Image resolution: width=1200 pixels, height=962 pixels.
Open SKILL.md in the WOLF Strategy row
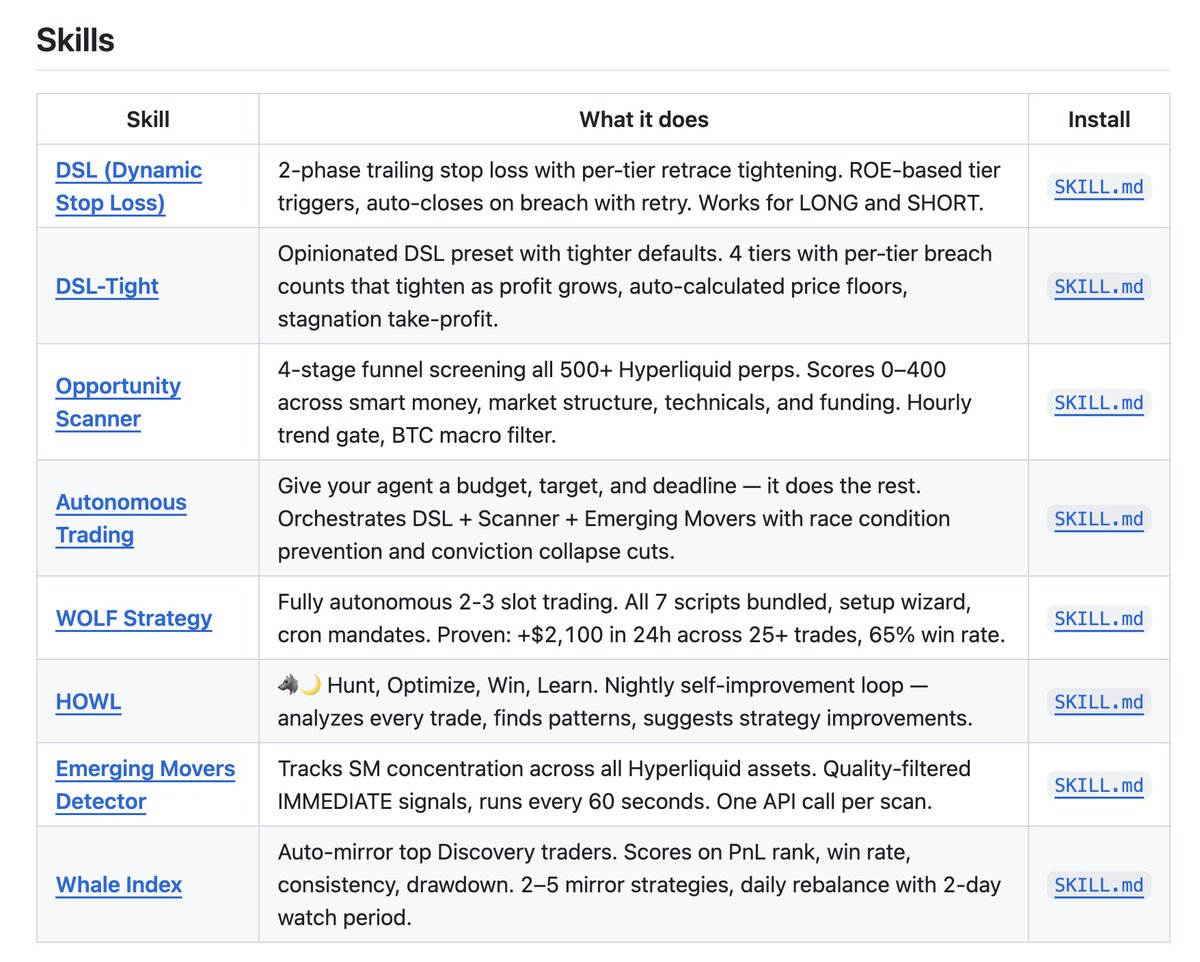point(1099,618)
